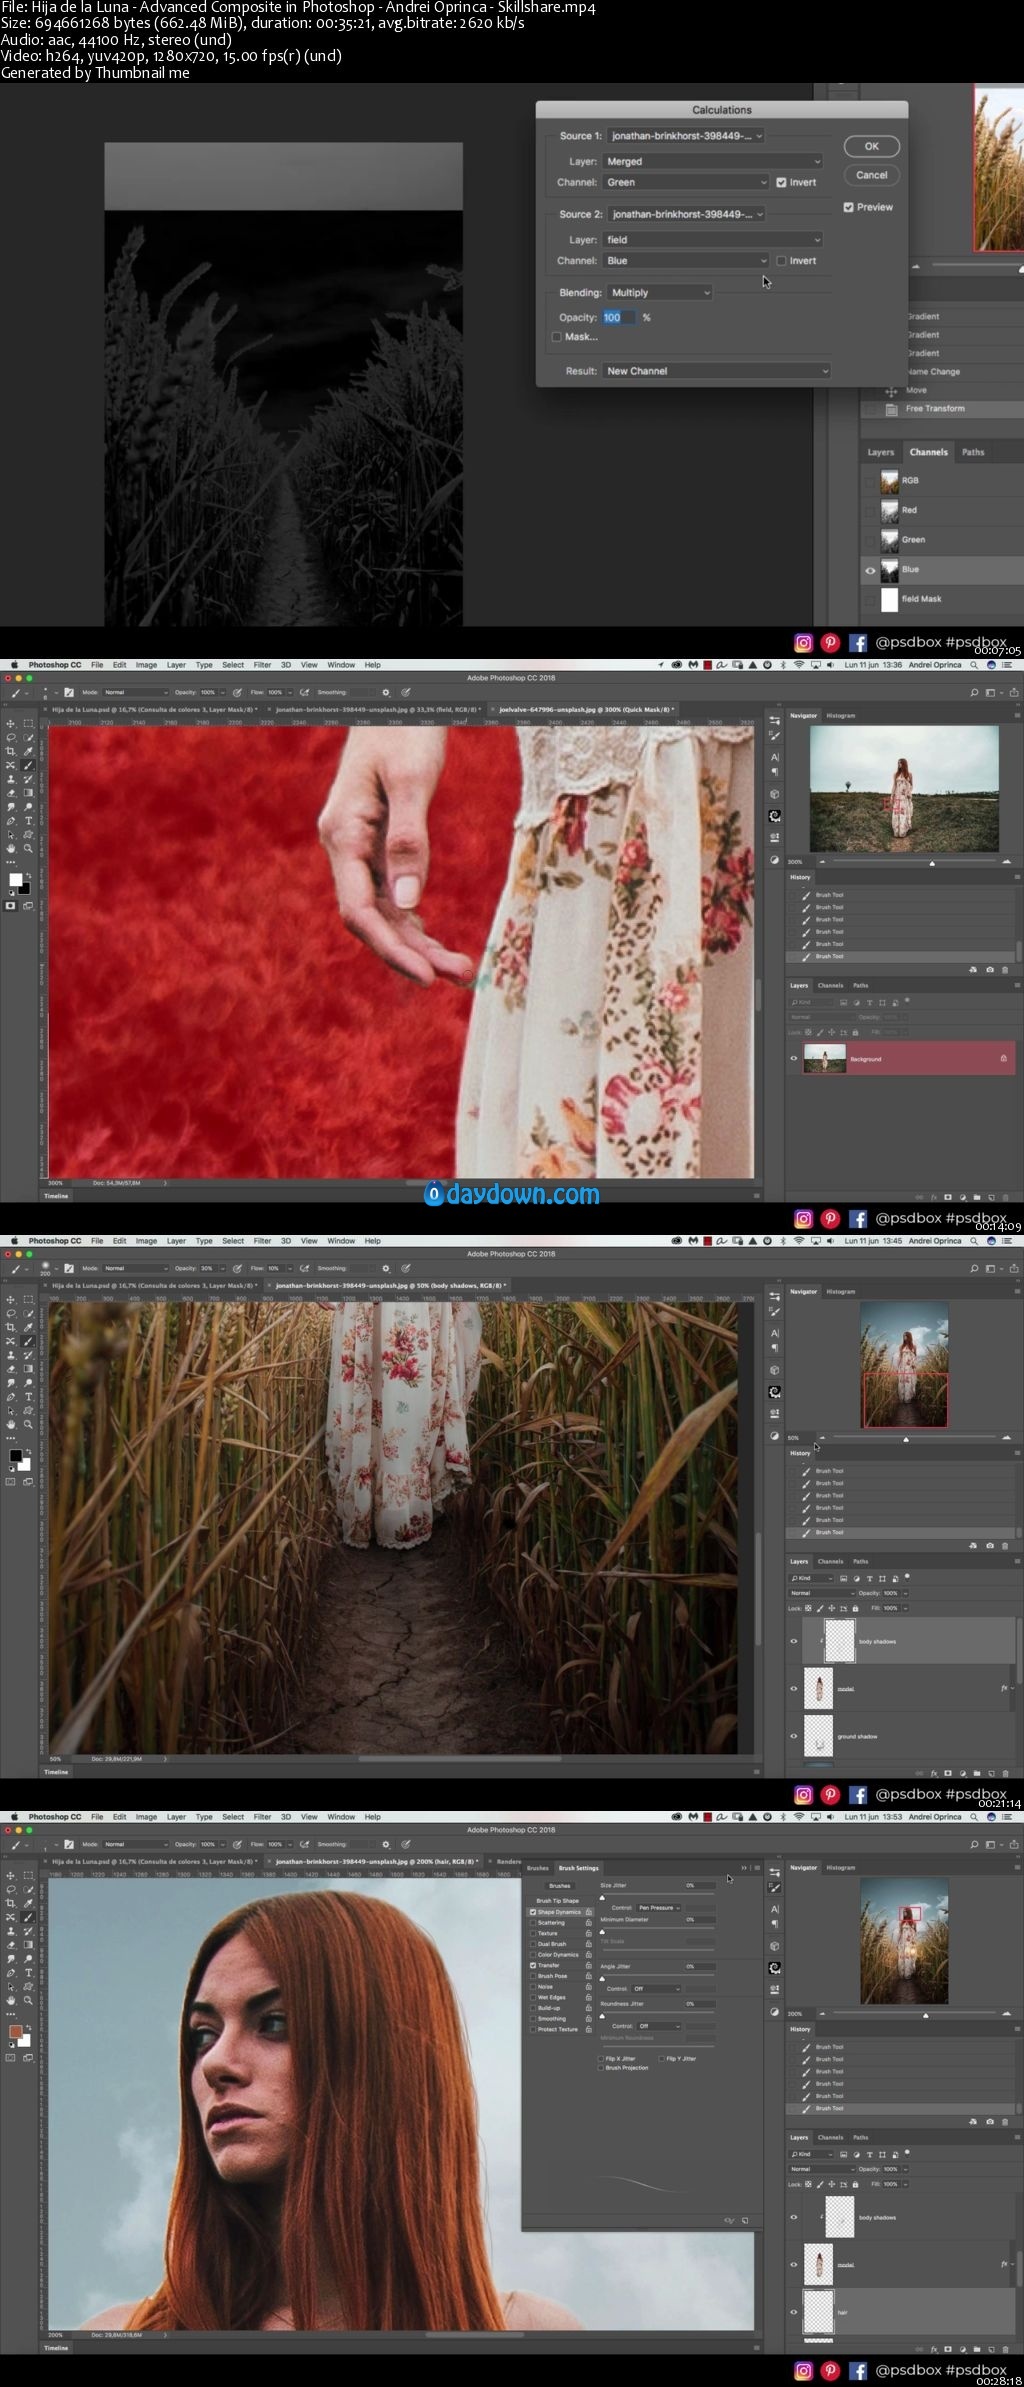The height and width of the screenshot is (2387, 1024).
Task: Open the Histogram tab in the red-mask frame
Action: tap(840, 716)
